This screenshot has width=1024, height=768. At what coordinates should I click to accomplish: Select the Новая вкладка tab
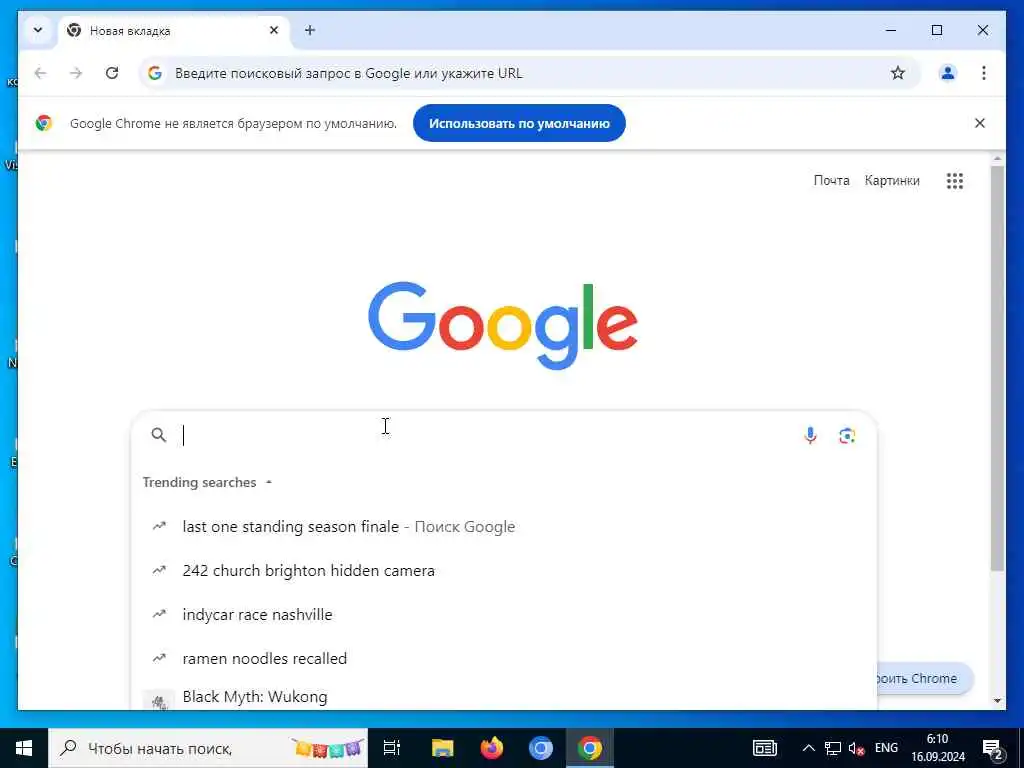pyautogui.click(x=173, y=31)
